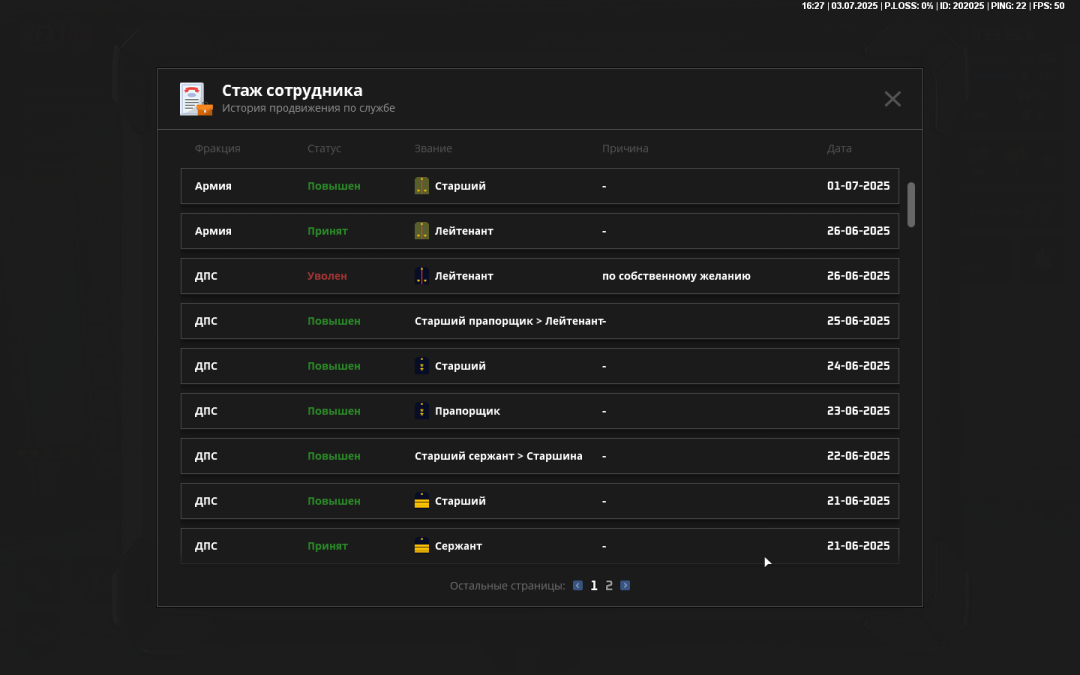Image resolution: width=1080 pixels, height=675 pixels.
Task: Click the Дата column header
Action: [839, 148]
